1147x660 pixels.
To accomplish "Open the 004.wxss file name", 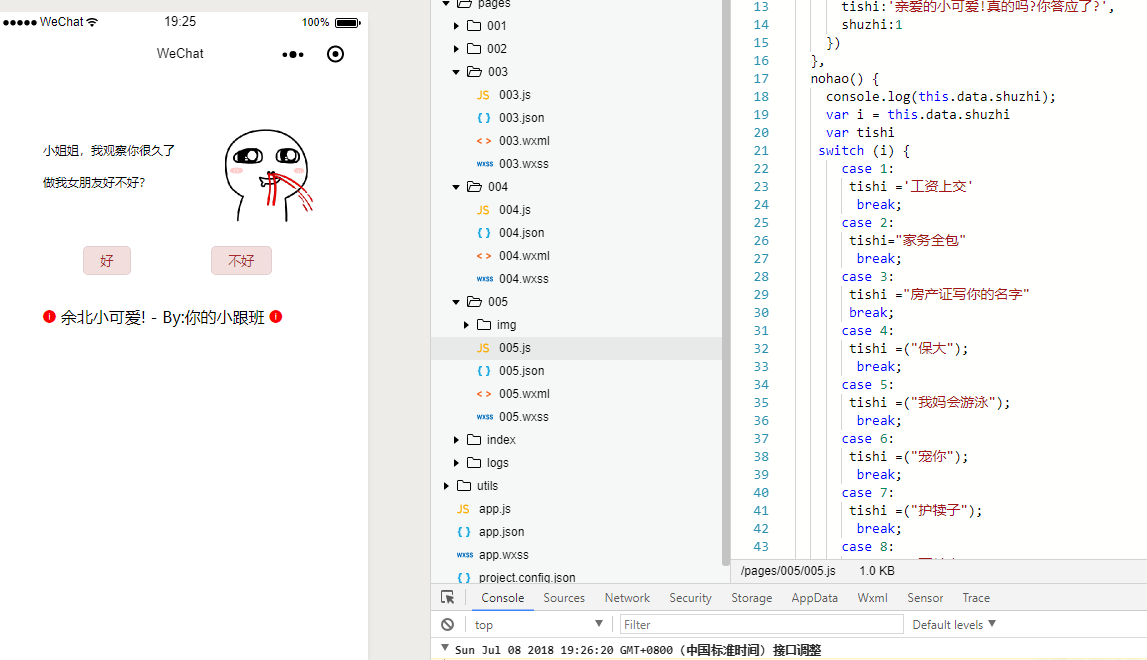I will click(x=524, y=279).
